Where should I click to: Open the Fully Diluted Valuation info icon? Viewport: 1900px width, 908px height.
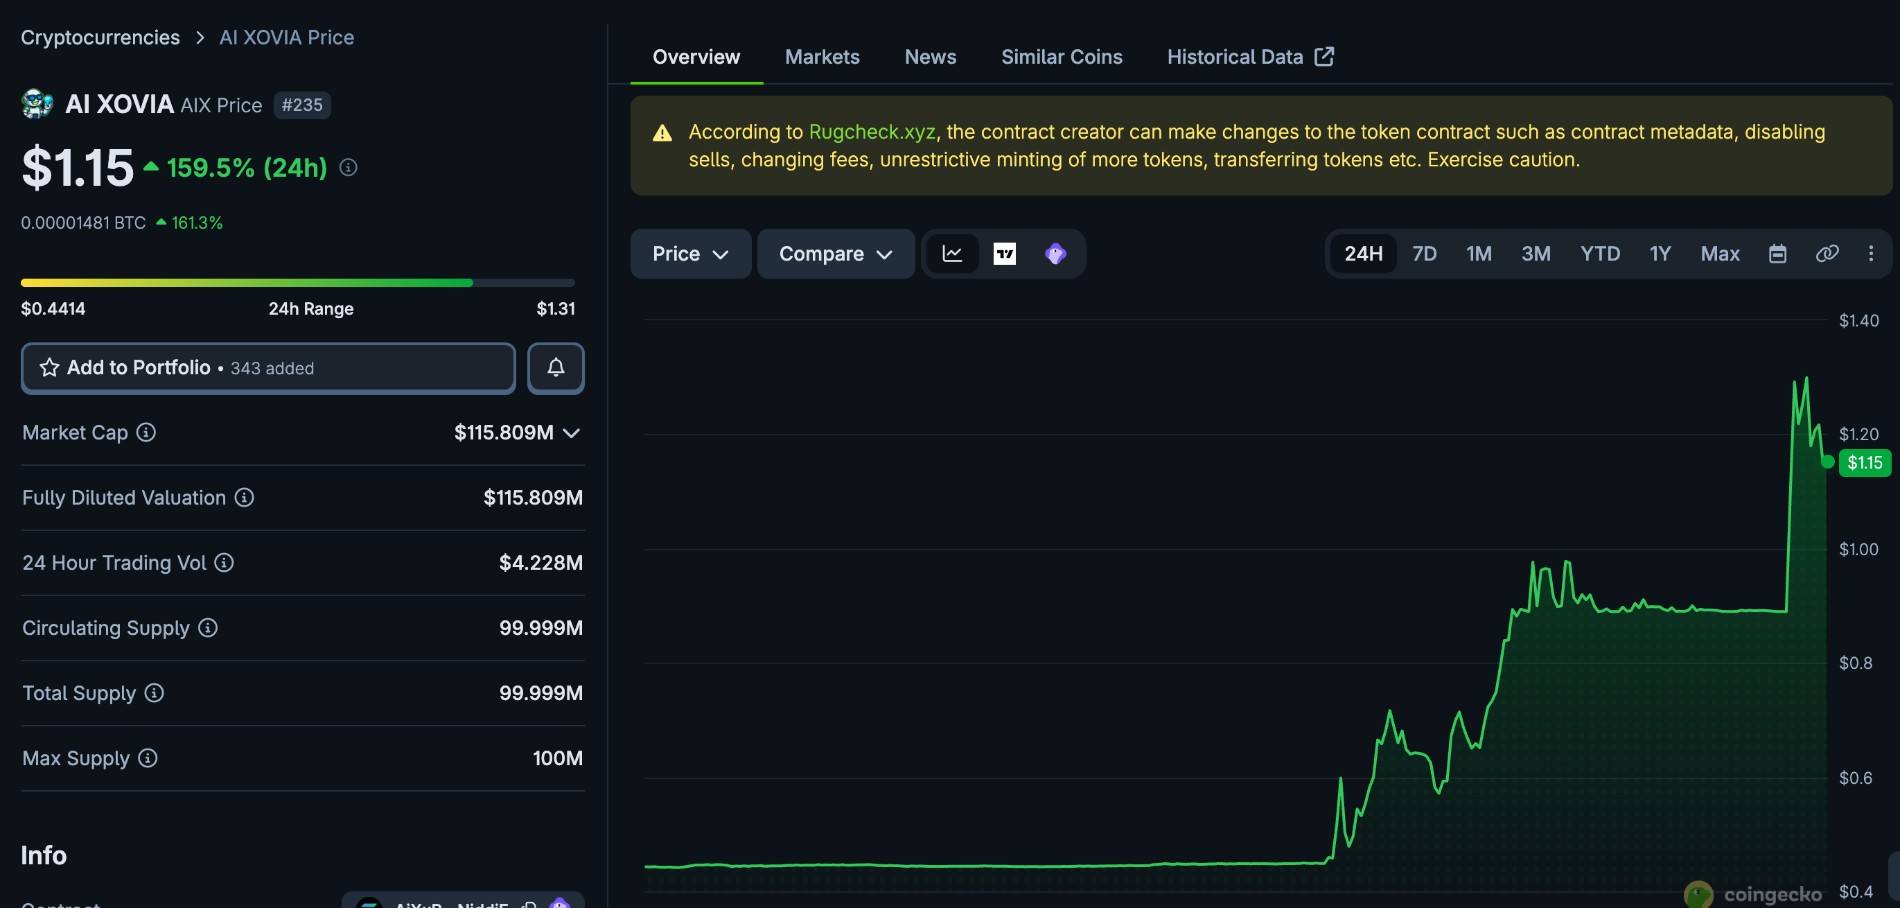coord(244,497)
